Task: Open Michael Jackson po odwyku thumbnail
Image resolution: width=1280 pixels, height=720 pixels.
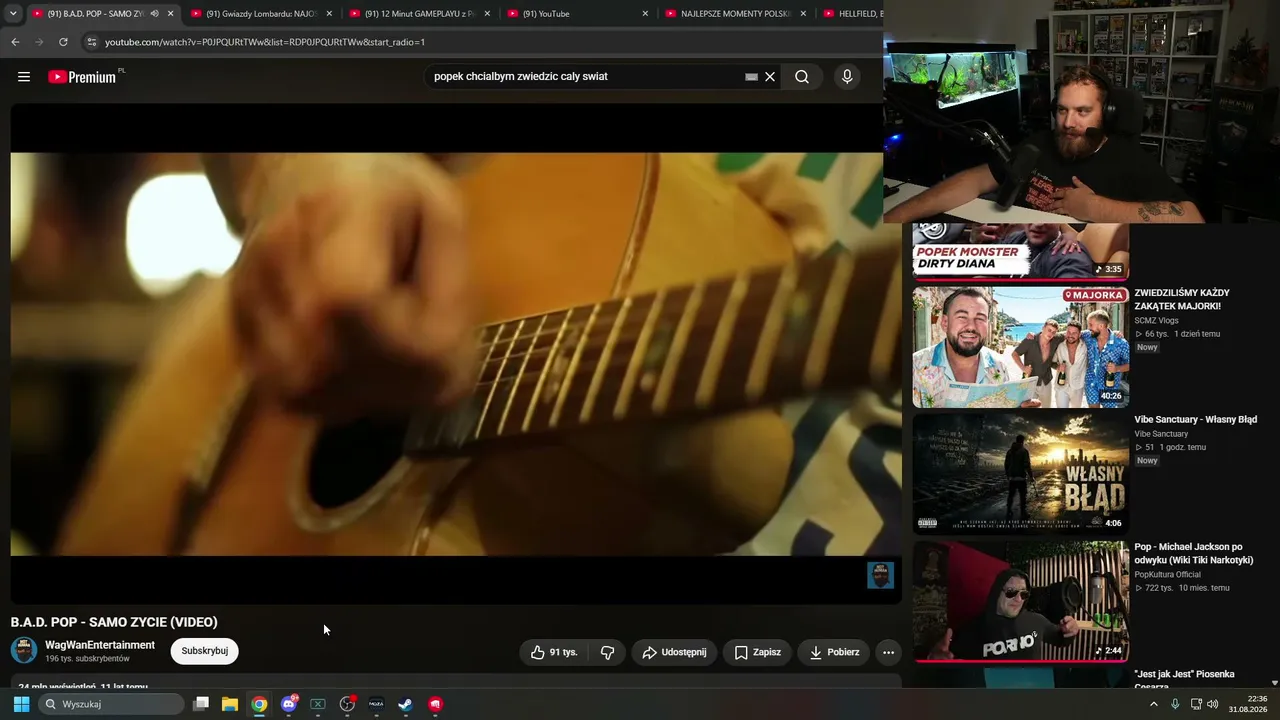Action: point(1021,601)
